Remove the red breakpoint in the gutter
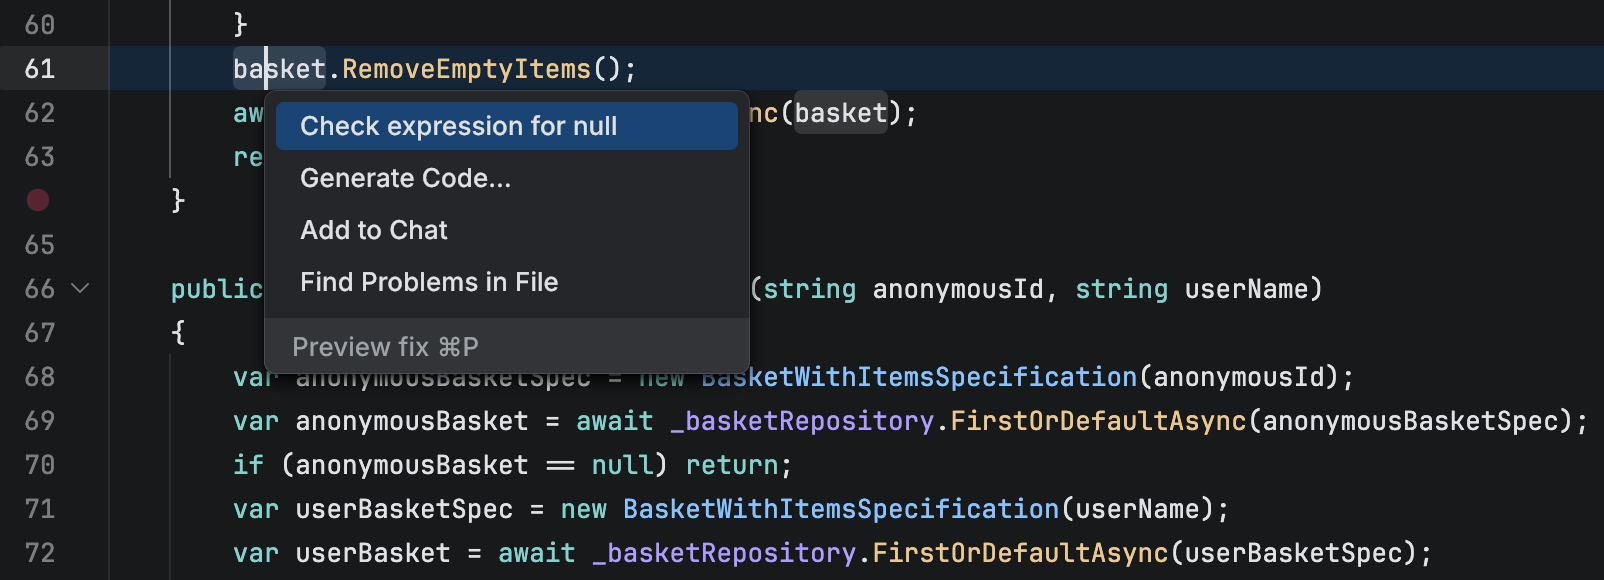 tap(38, 200)
